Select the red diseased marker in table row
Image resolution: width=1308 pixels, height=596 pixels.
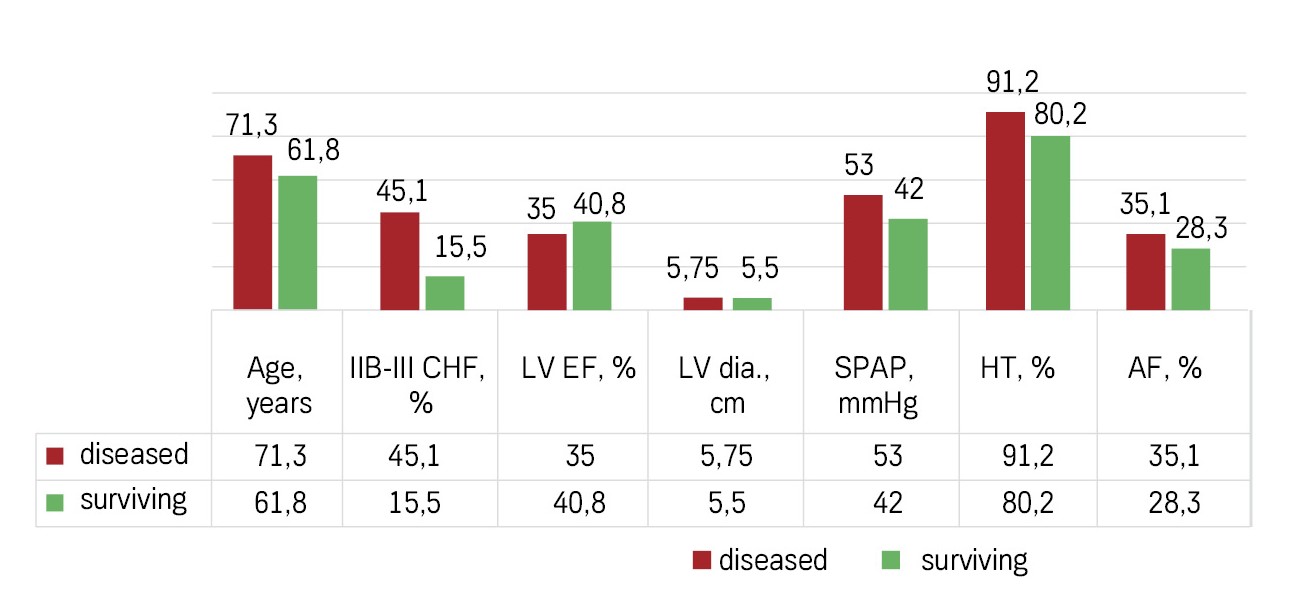57,456
